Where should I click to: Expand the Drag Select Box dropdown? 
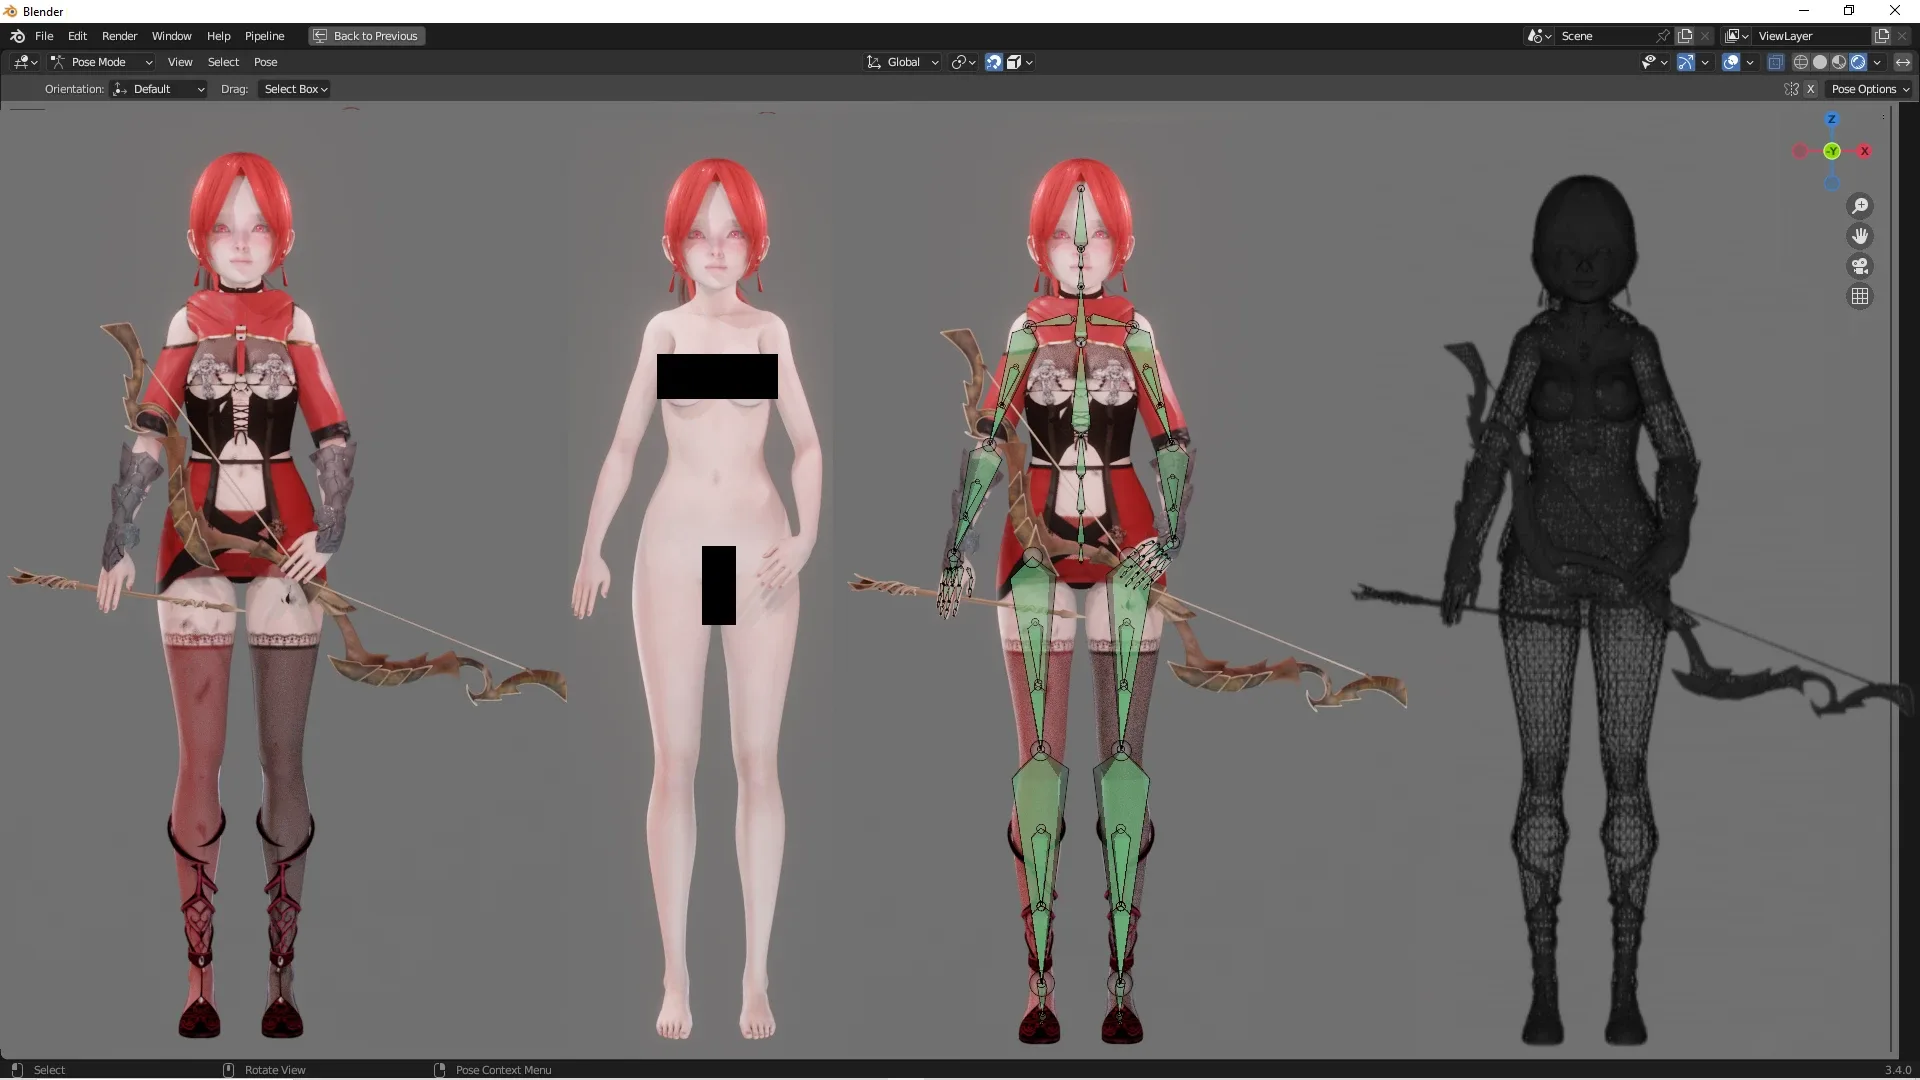coord(295,89)
